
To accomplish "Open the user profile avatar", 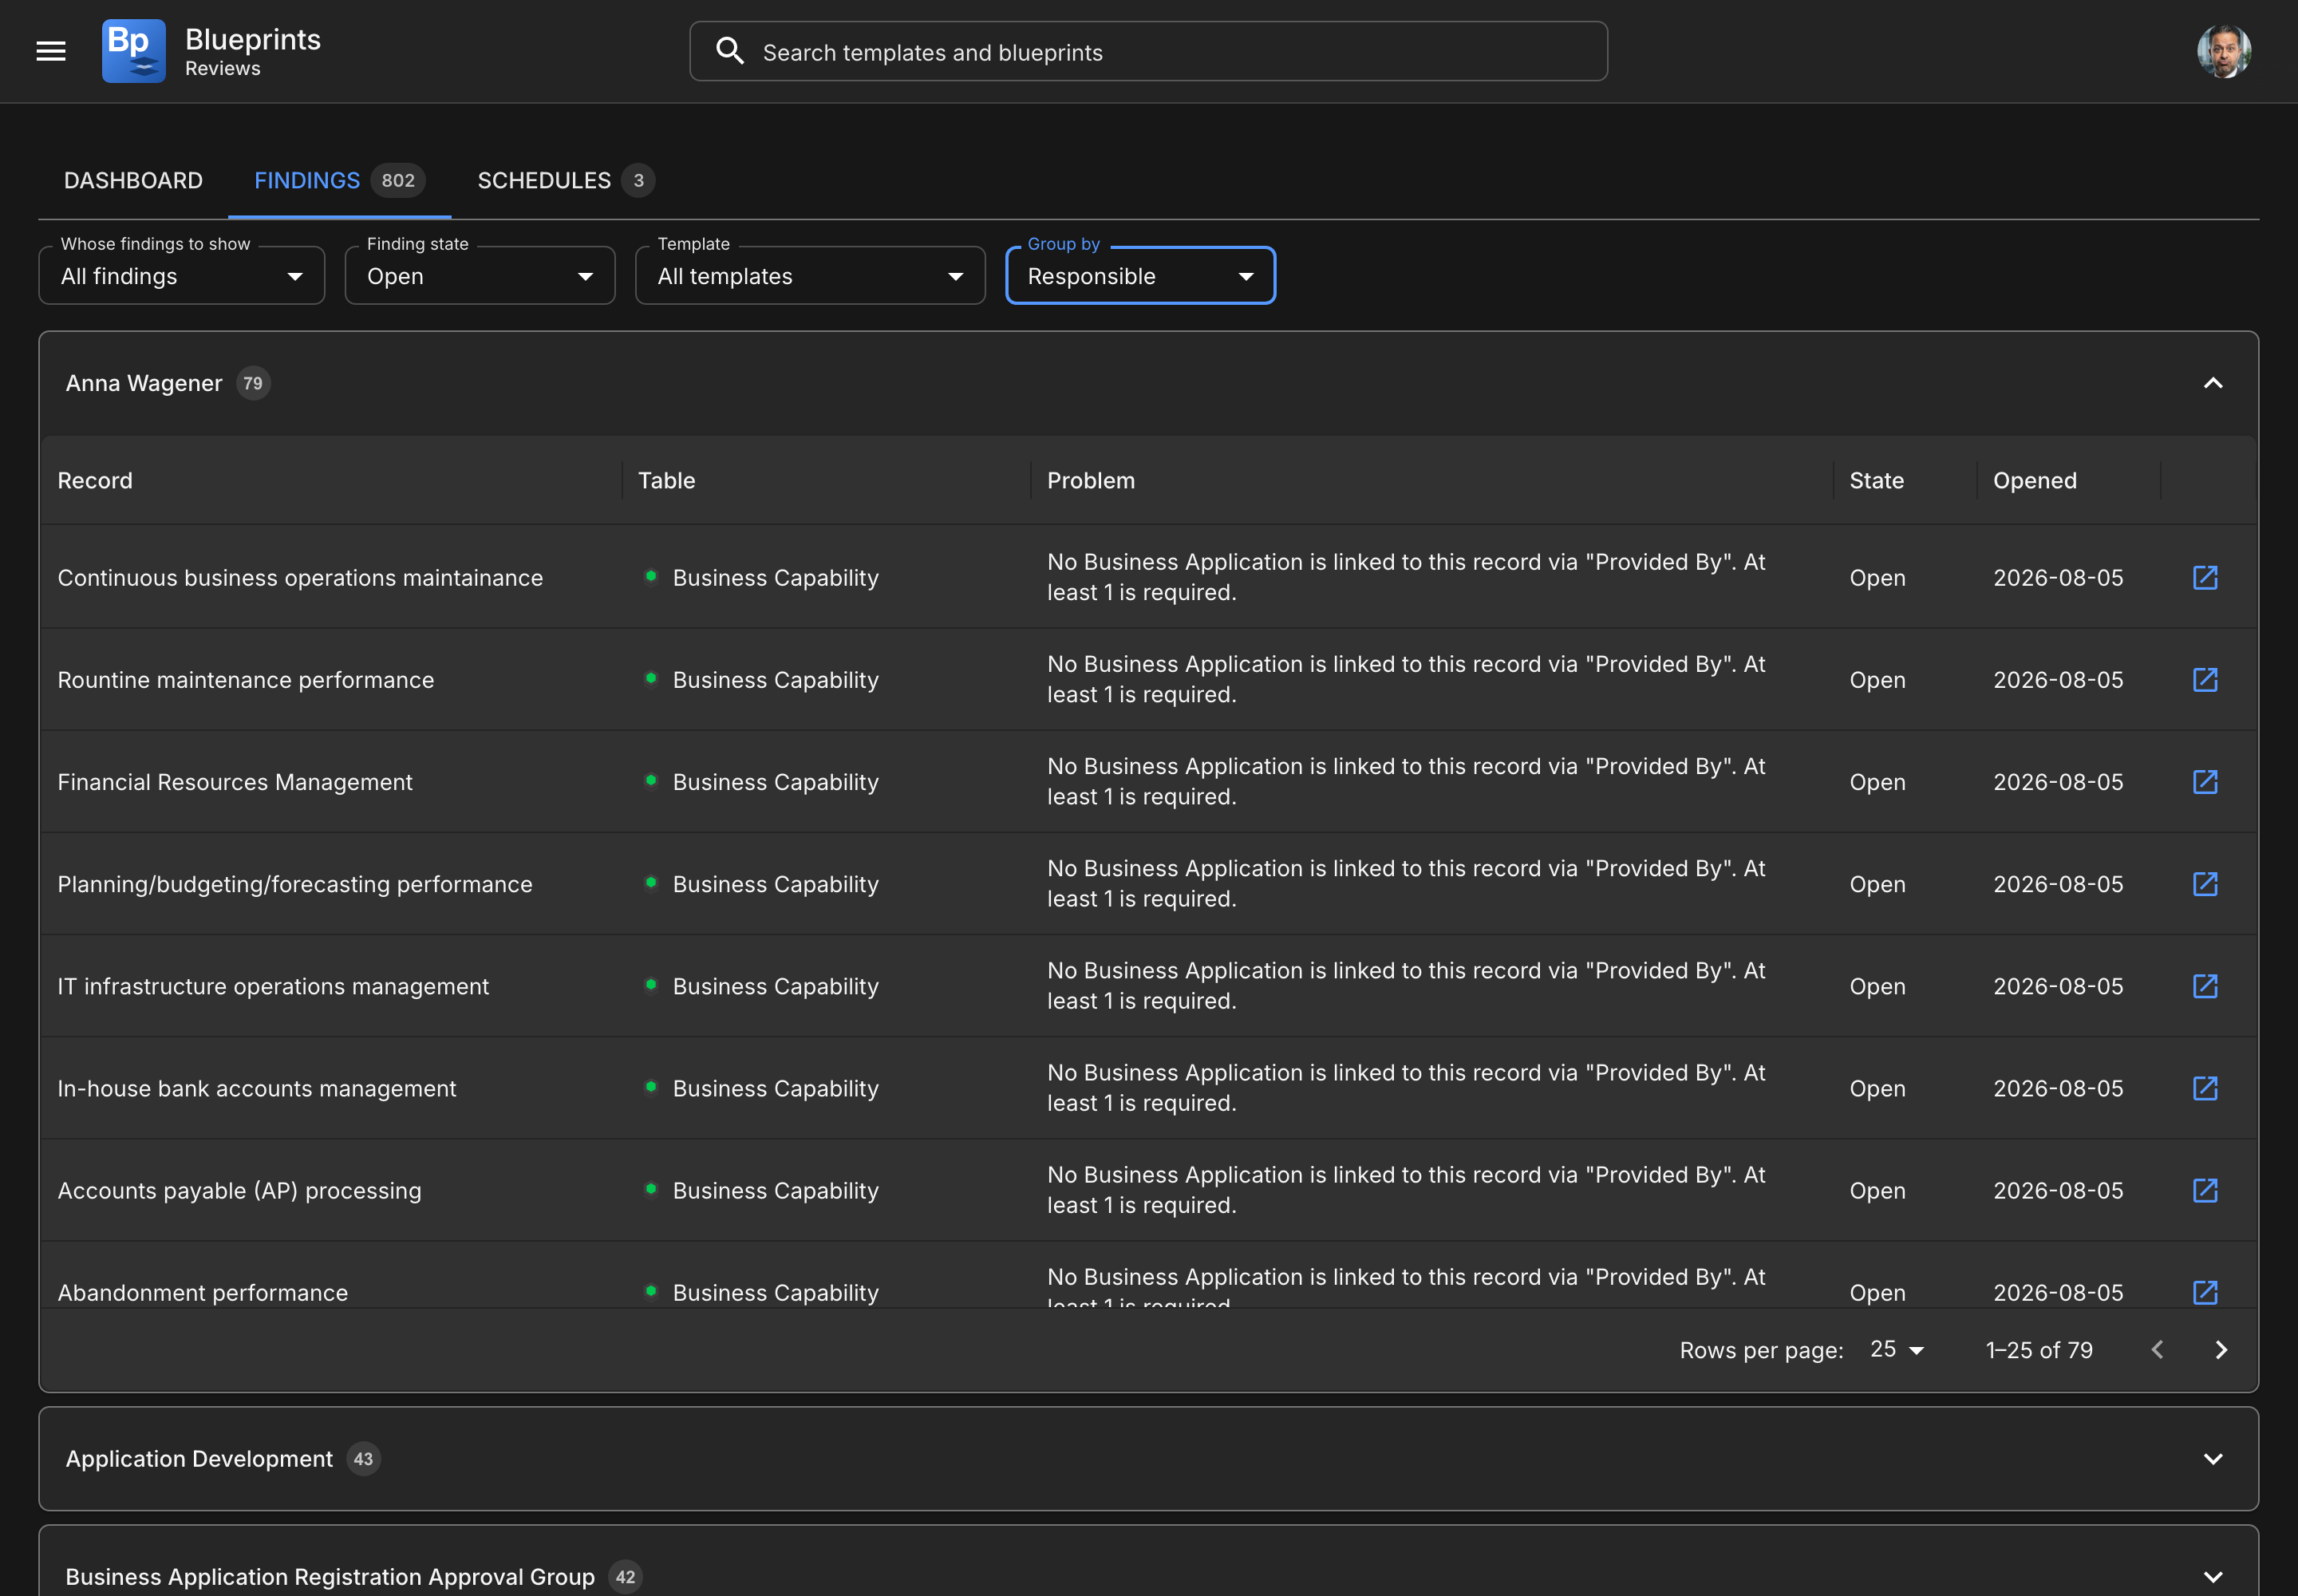I will pyautogui.click(x=2224, y=51).
